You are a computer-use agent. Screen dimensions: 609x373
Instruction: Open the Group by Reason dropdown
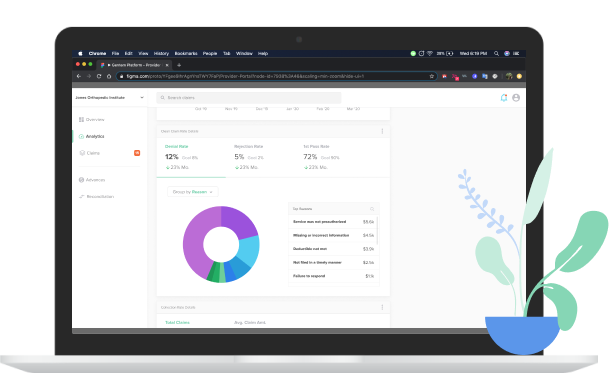(193, 192)
